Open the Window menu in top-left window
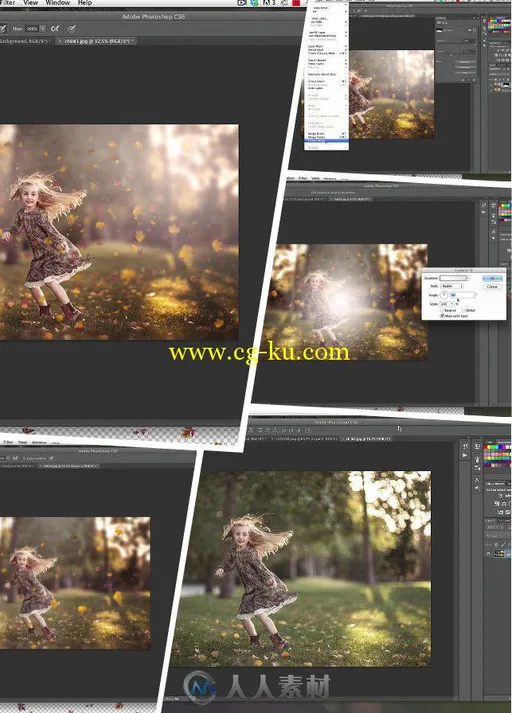 coord(57,2)
